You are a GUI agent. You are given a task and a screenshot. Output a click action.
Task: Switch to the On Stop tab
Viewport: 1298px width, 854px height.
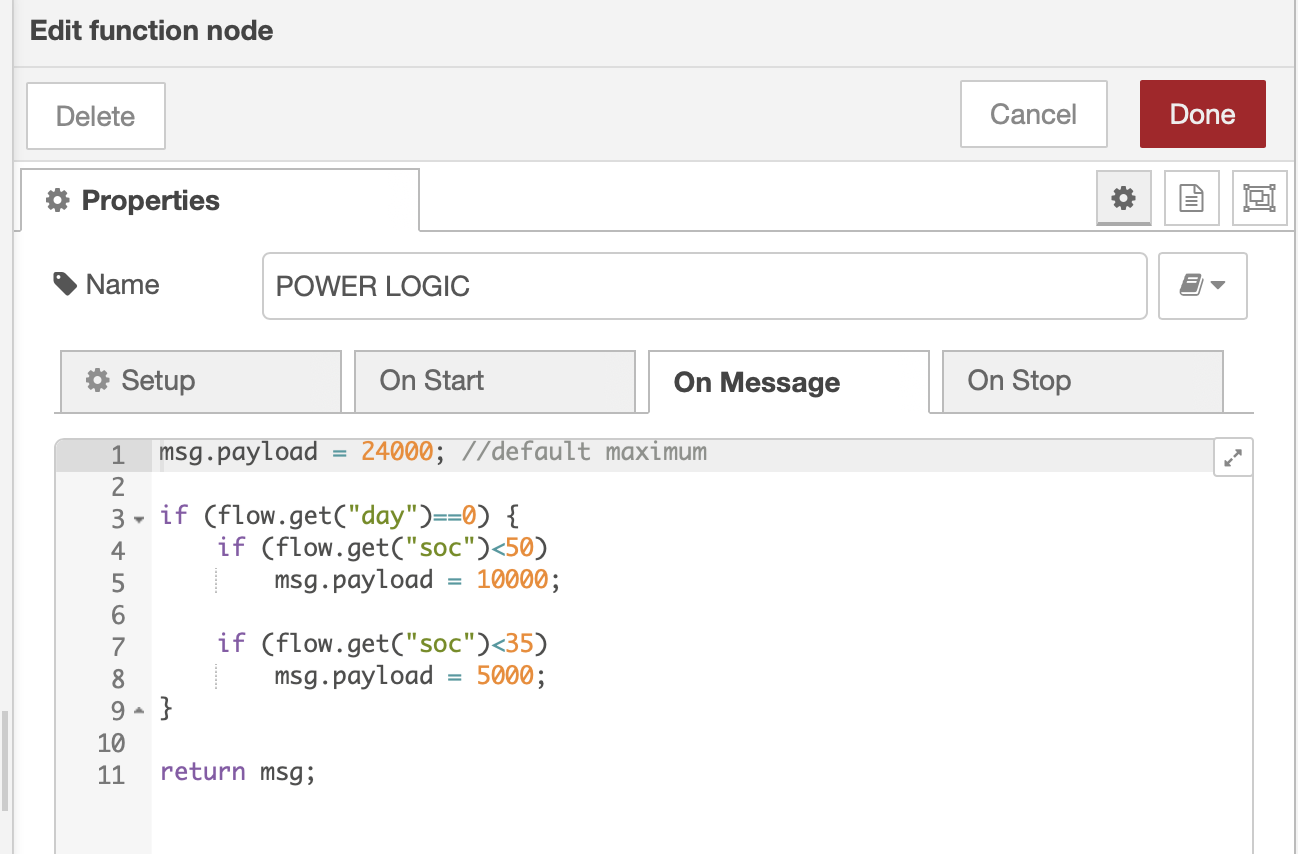(1083, 381)
